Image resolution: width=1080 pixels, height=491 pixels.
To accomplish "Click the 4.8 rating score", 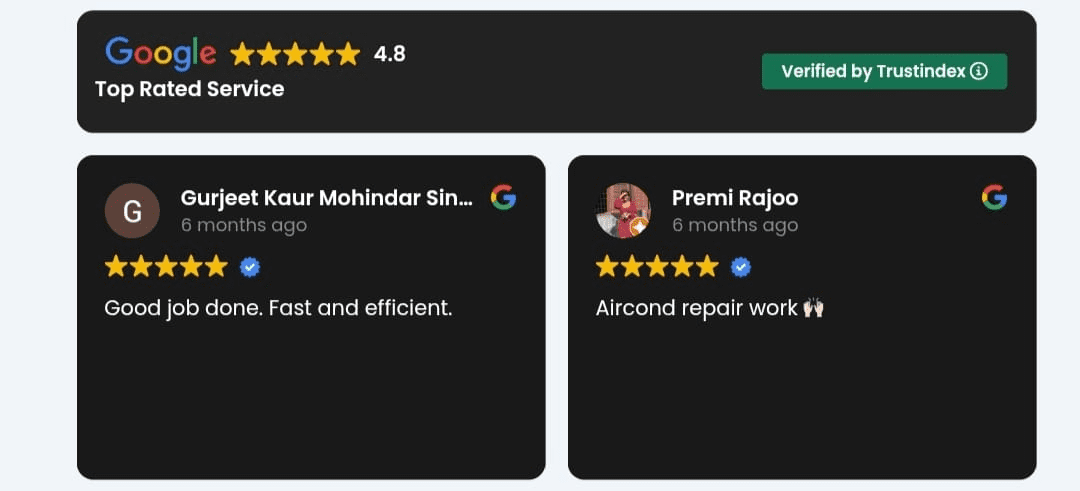I will pyautogui.click(x=389, y=54).
